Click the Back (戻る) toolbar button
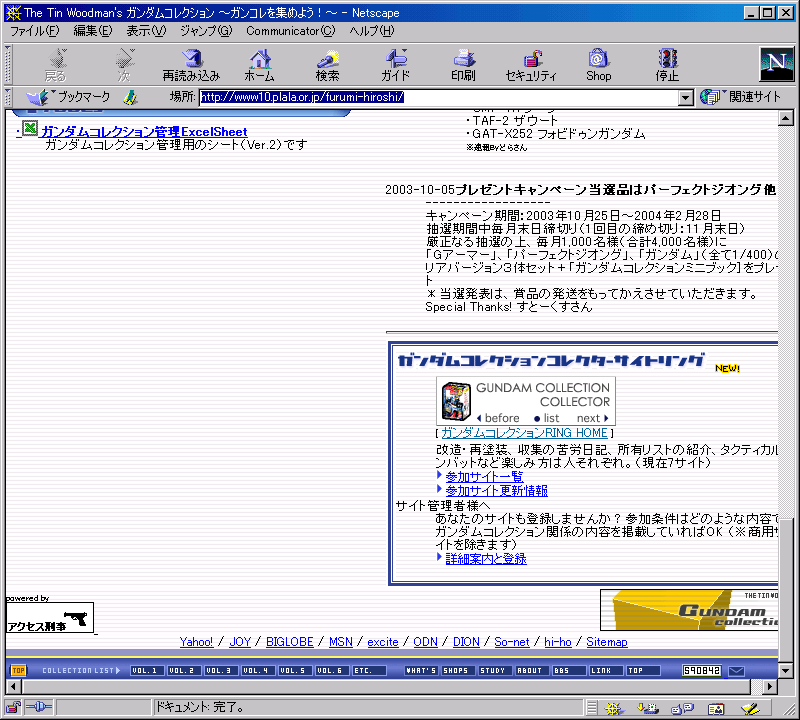Screen dimensions: 800x720 56,65
